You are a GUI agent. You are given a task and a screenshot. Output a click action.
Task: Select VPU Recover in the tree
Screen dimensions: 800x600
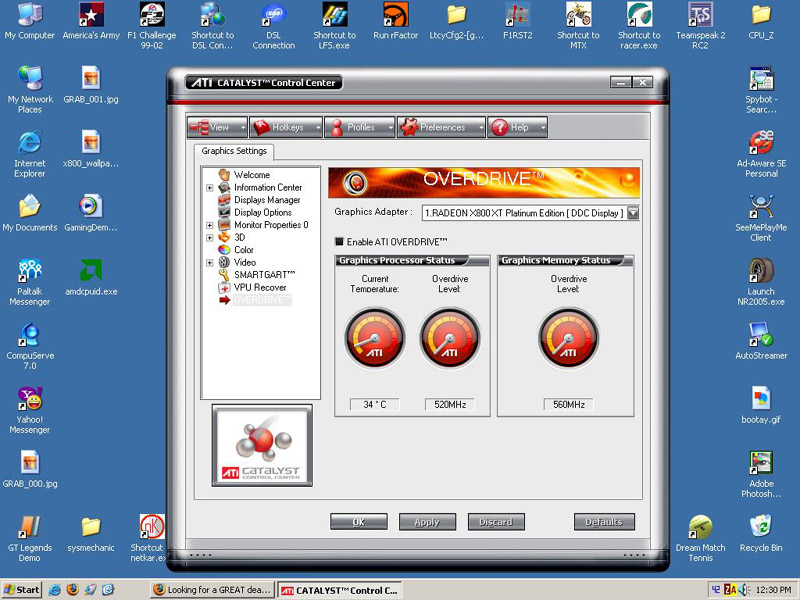tap(260, 287)
